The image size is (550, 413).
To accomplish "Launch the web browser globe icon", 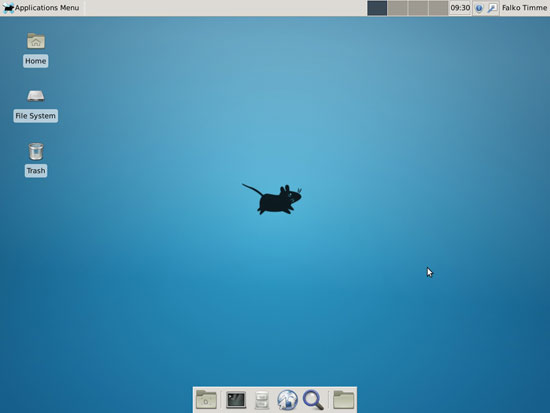I will (x=287, y=400).
